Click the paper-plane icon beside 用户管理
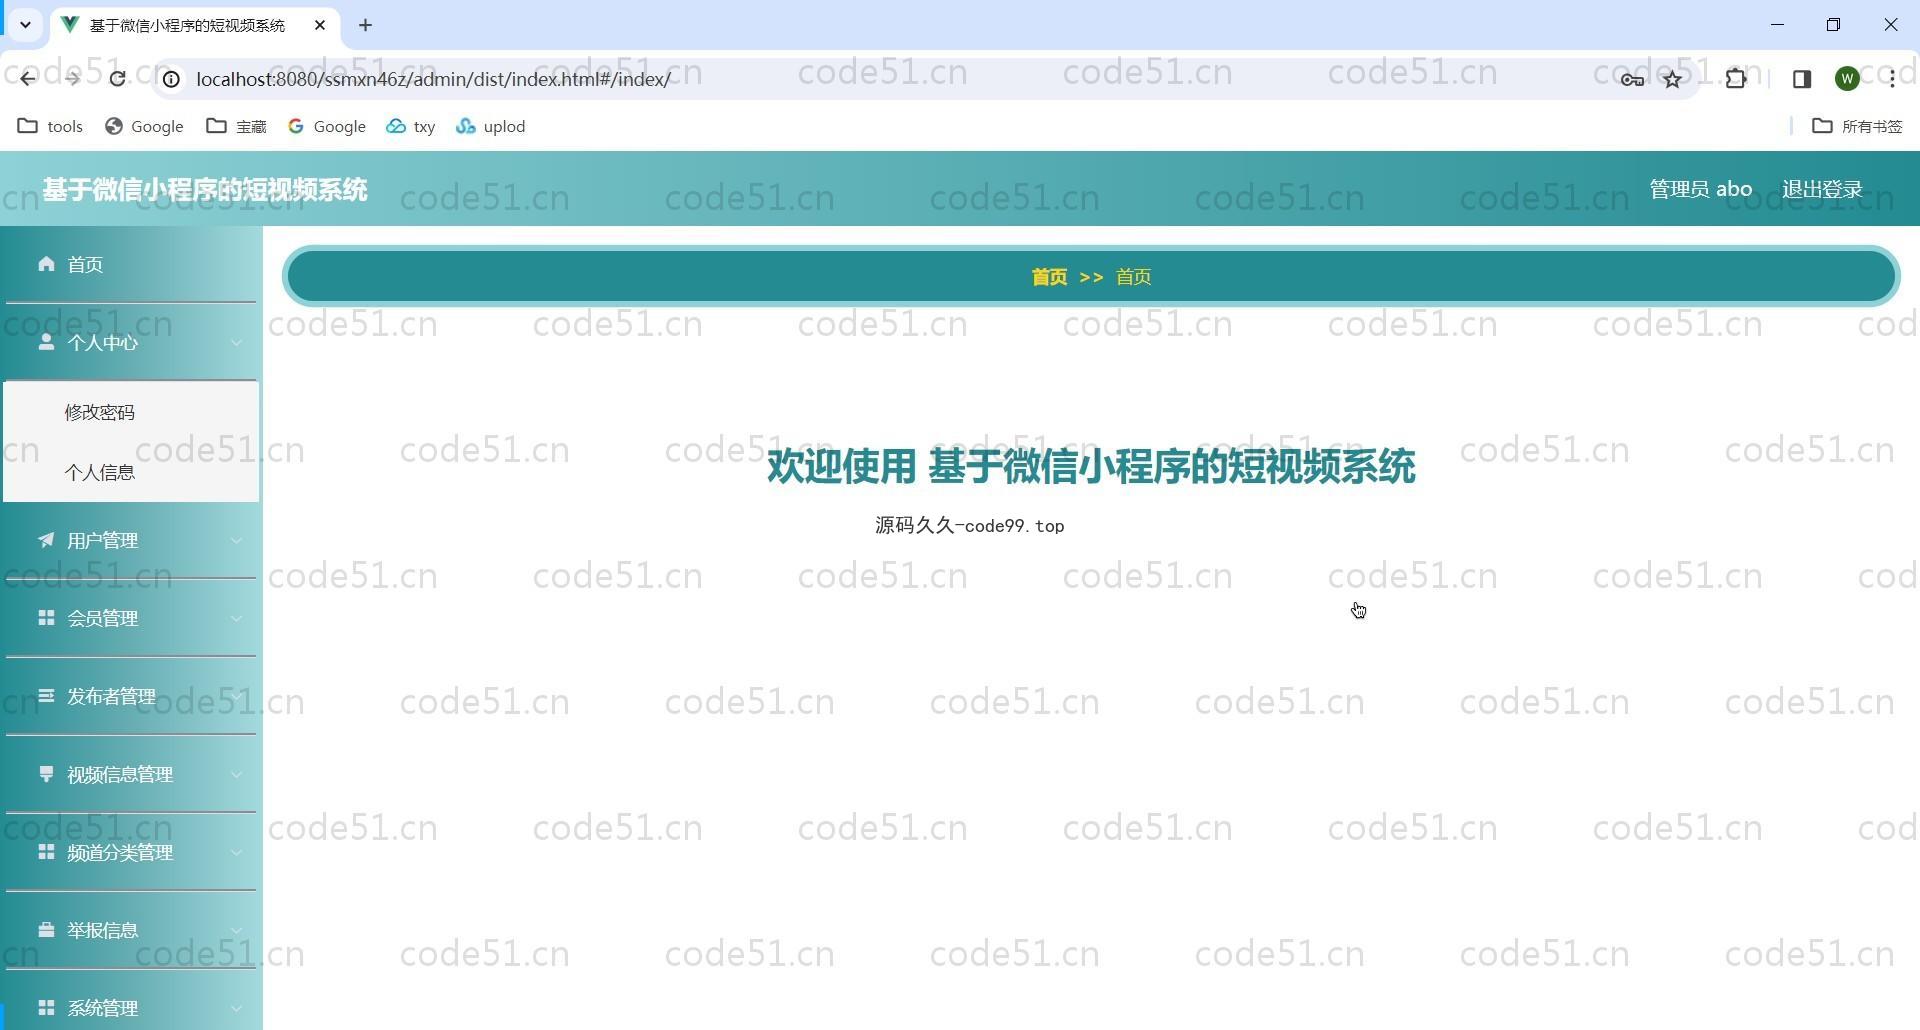This screenshot has height=1030, width=1920. pos(46,539)
